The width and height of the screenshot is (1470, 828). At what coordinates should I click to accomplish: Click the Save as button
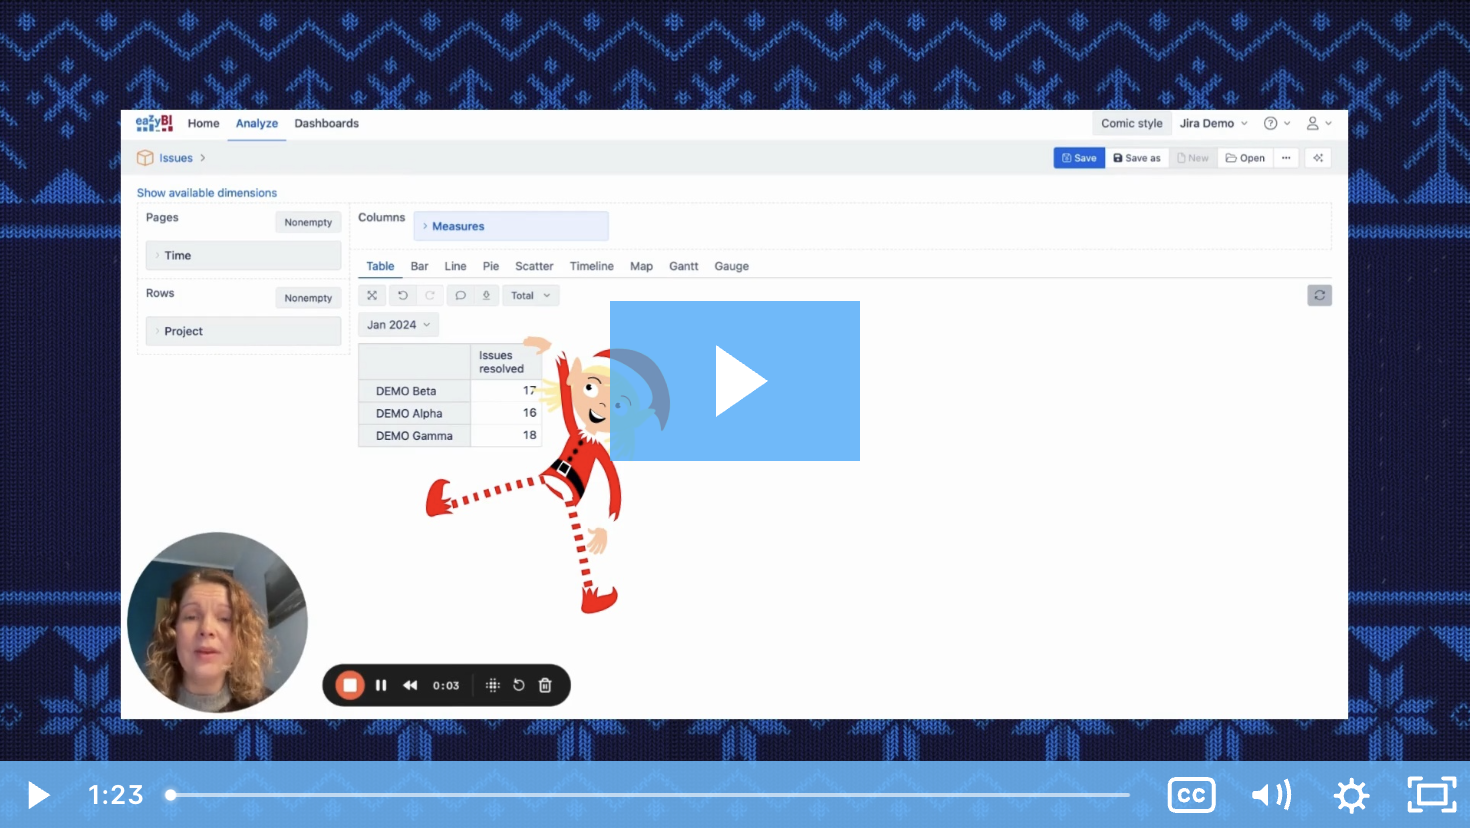coord(1137,158)
